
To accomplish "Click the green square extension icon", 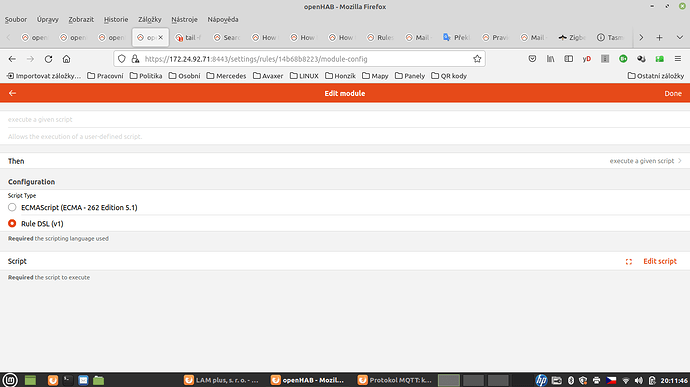I will pyautogui.click(x=659, y=59).
